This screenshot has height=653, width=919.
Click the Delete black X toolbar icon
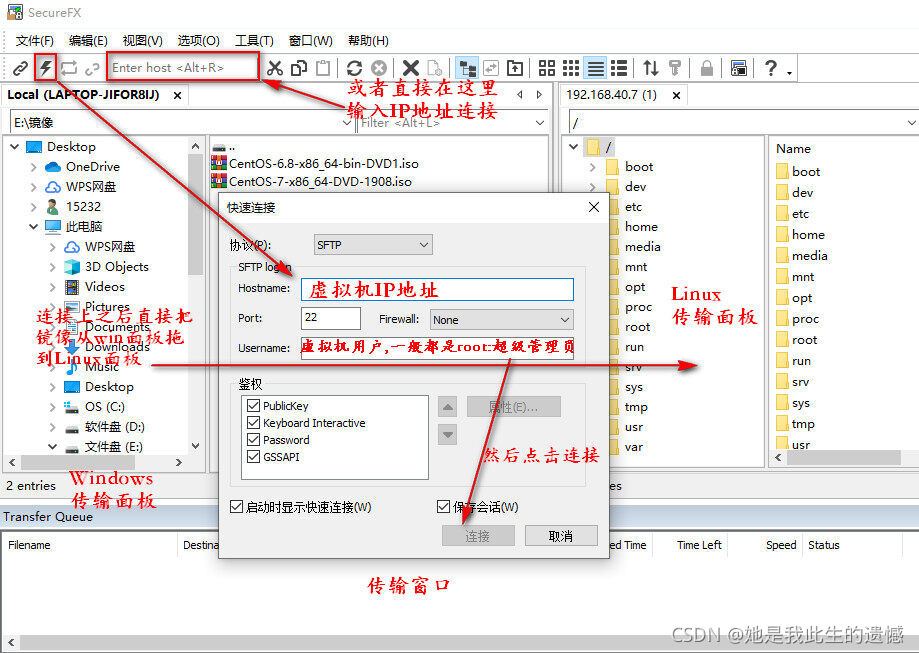pos(411,68)
